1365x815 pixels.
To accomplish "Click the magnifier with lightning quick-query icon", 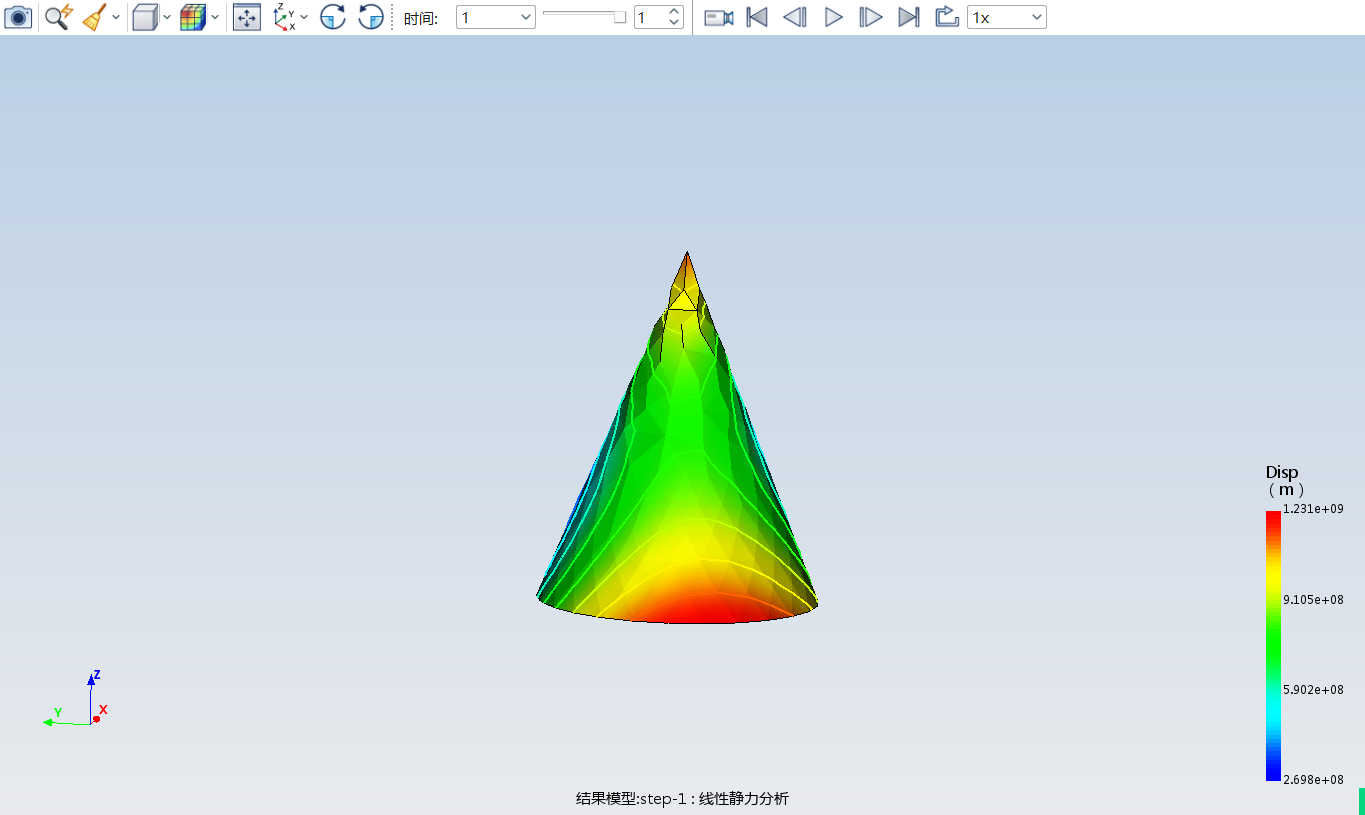I will pyautogui.click(x=59, y=17).
